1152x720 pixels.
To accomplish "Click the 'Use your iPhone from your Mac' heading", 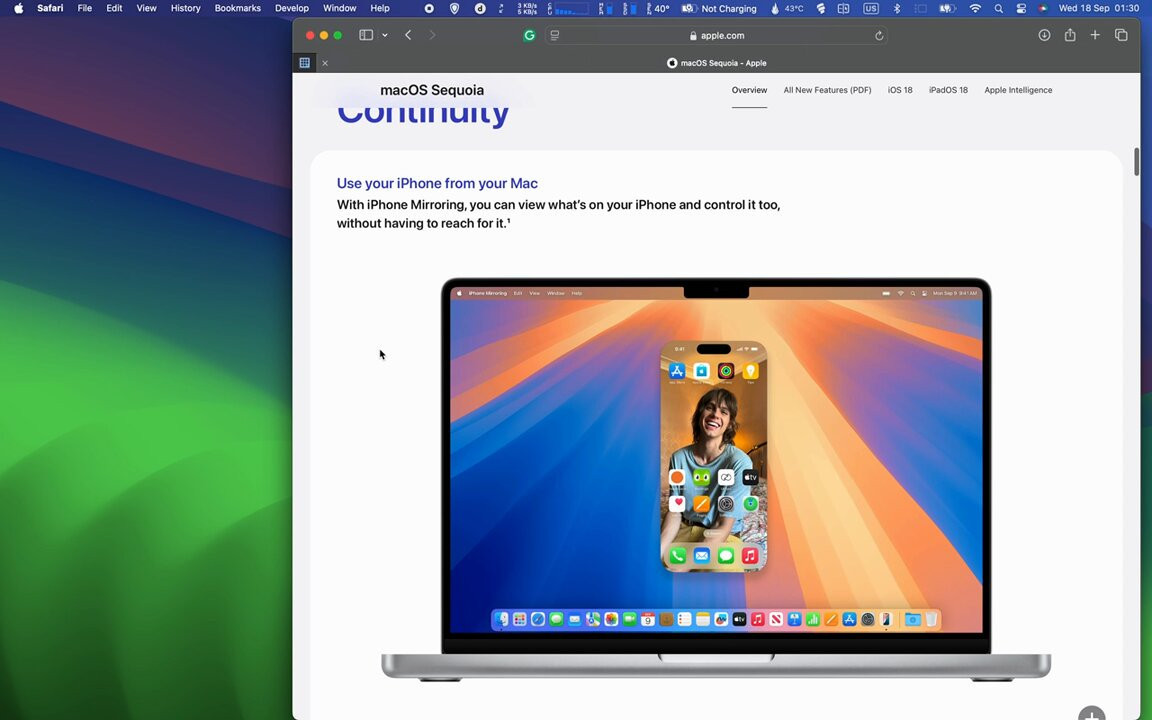I will click(437, 184).
